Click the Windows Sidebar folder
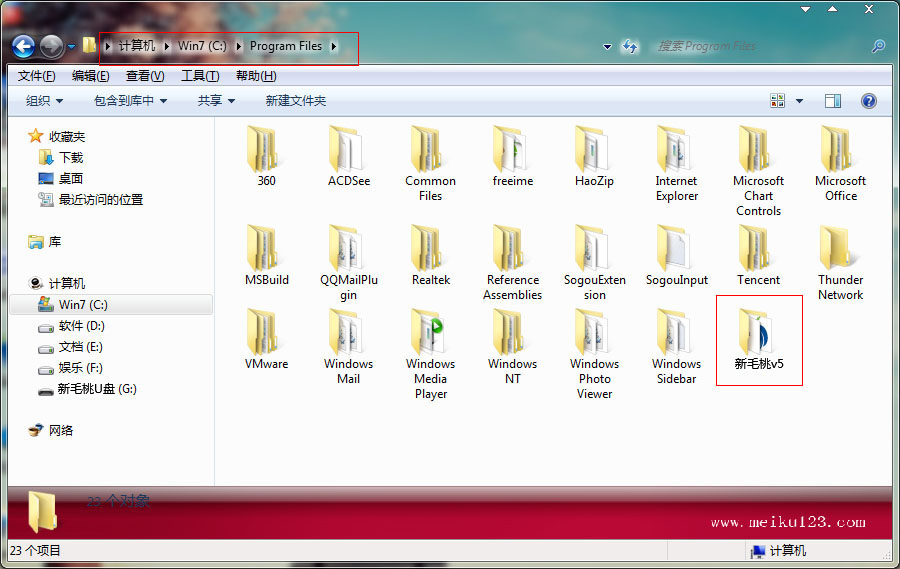 pyautogui.click(x=676, y=347)
